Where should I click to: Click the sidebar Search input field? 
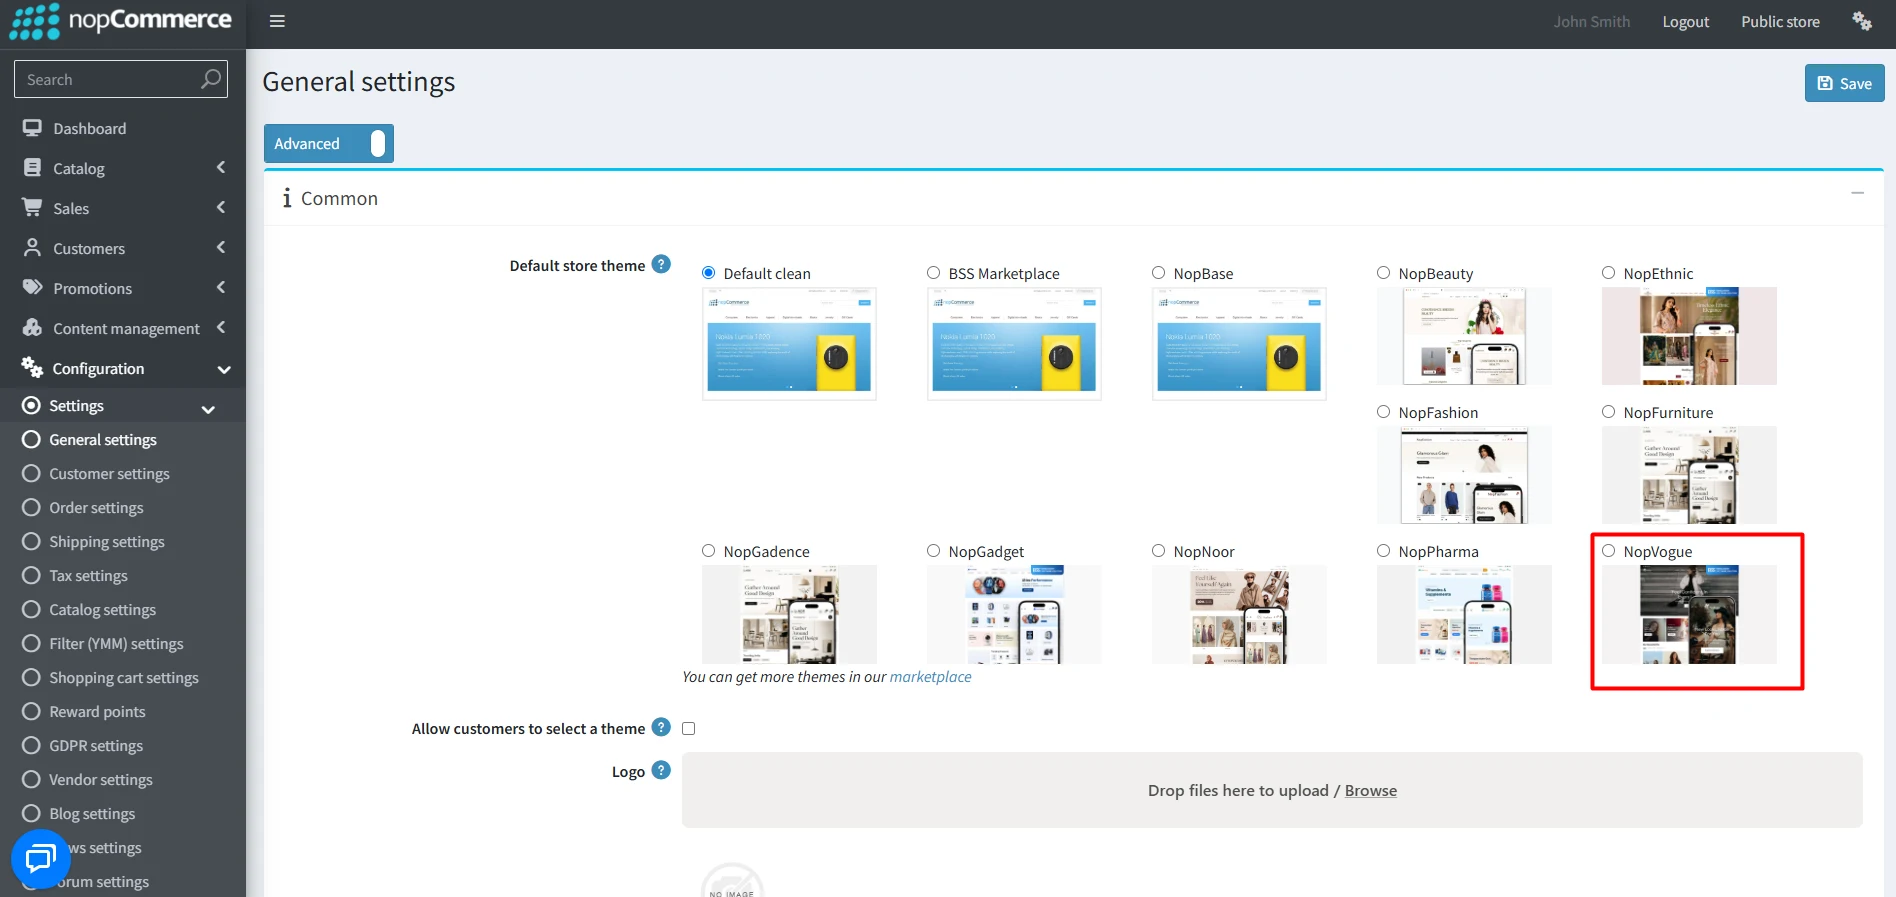[x=107, y=79]
